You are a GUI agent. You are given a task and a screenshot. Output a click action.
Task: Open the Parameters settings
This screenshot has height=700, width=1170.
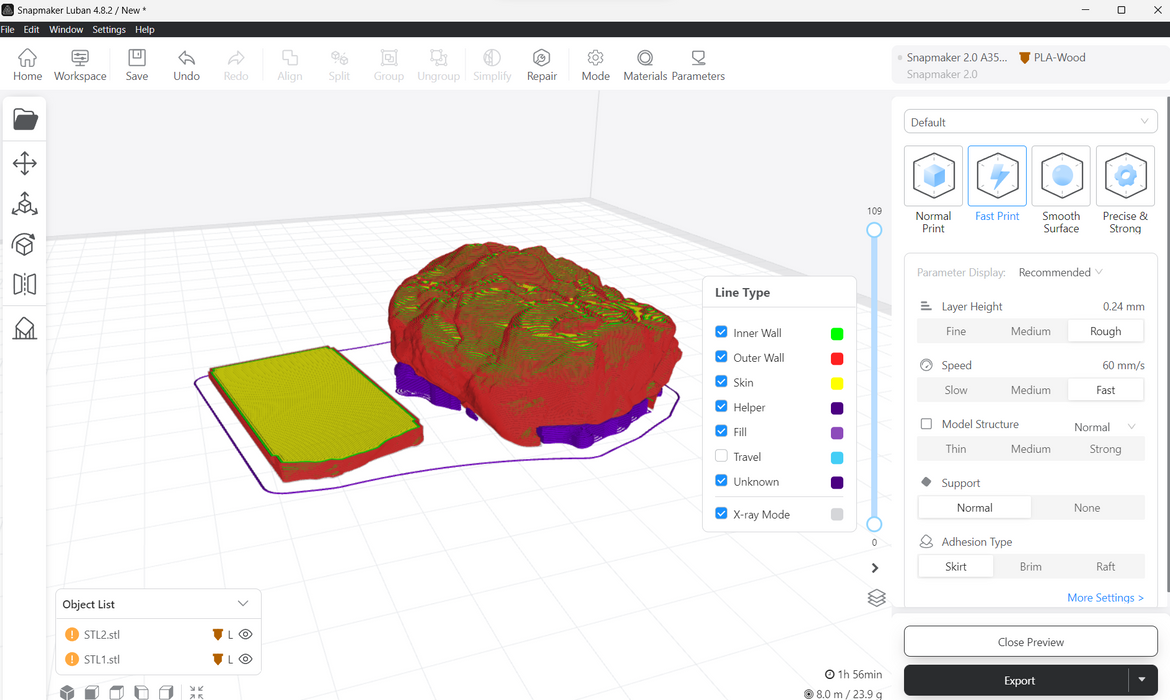coord(698,64)
